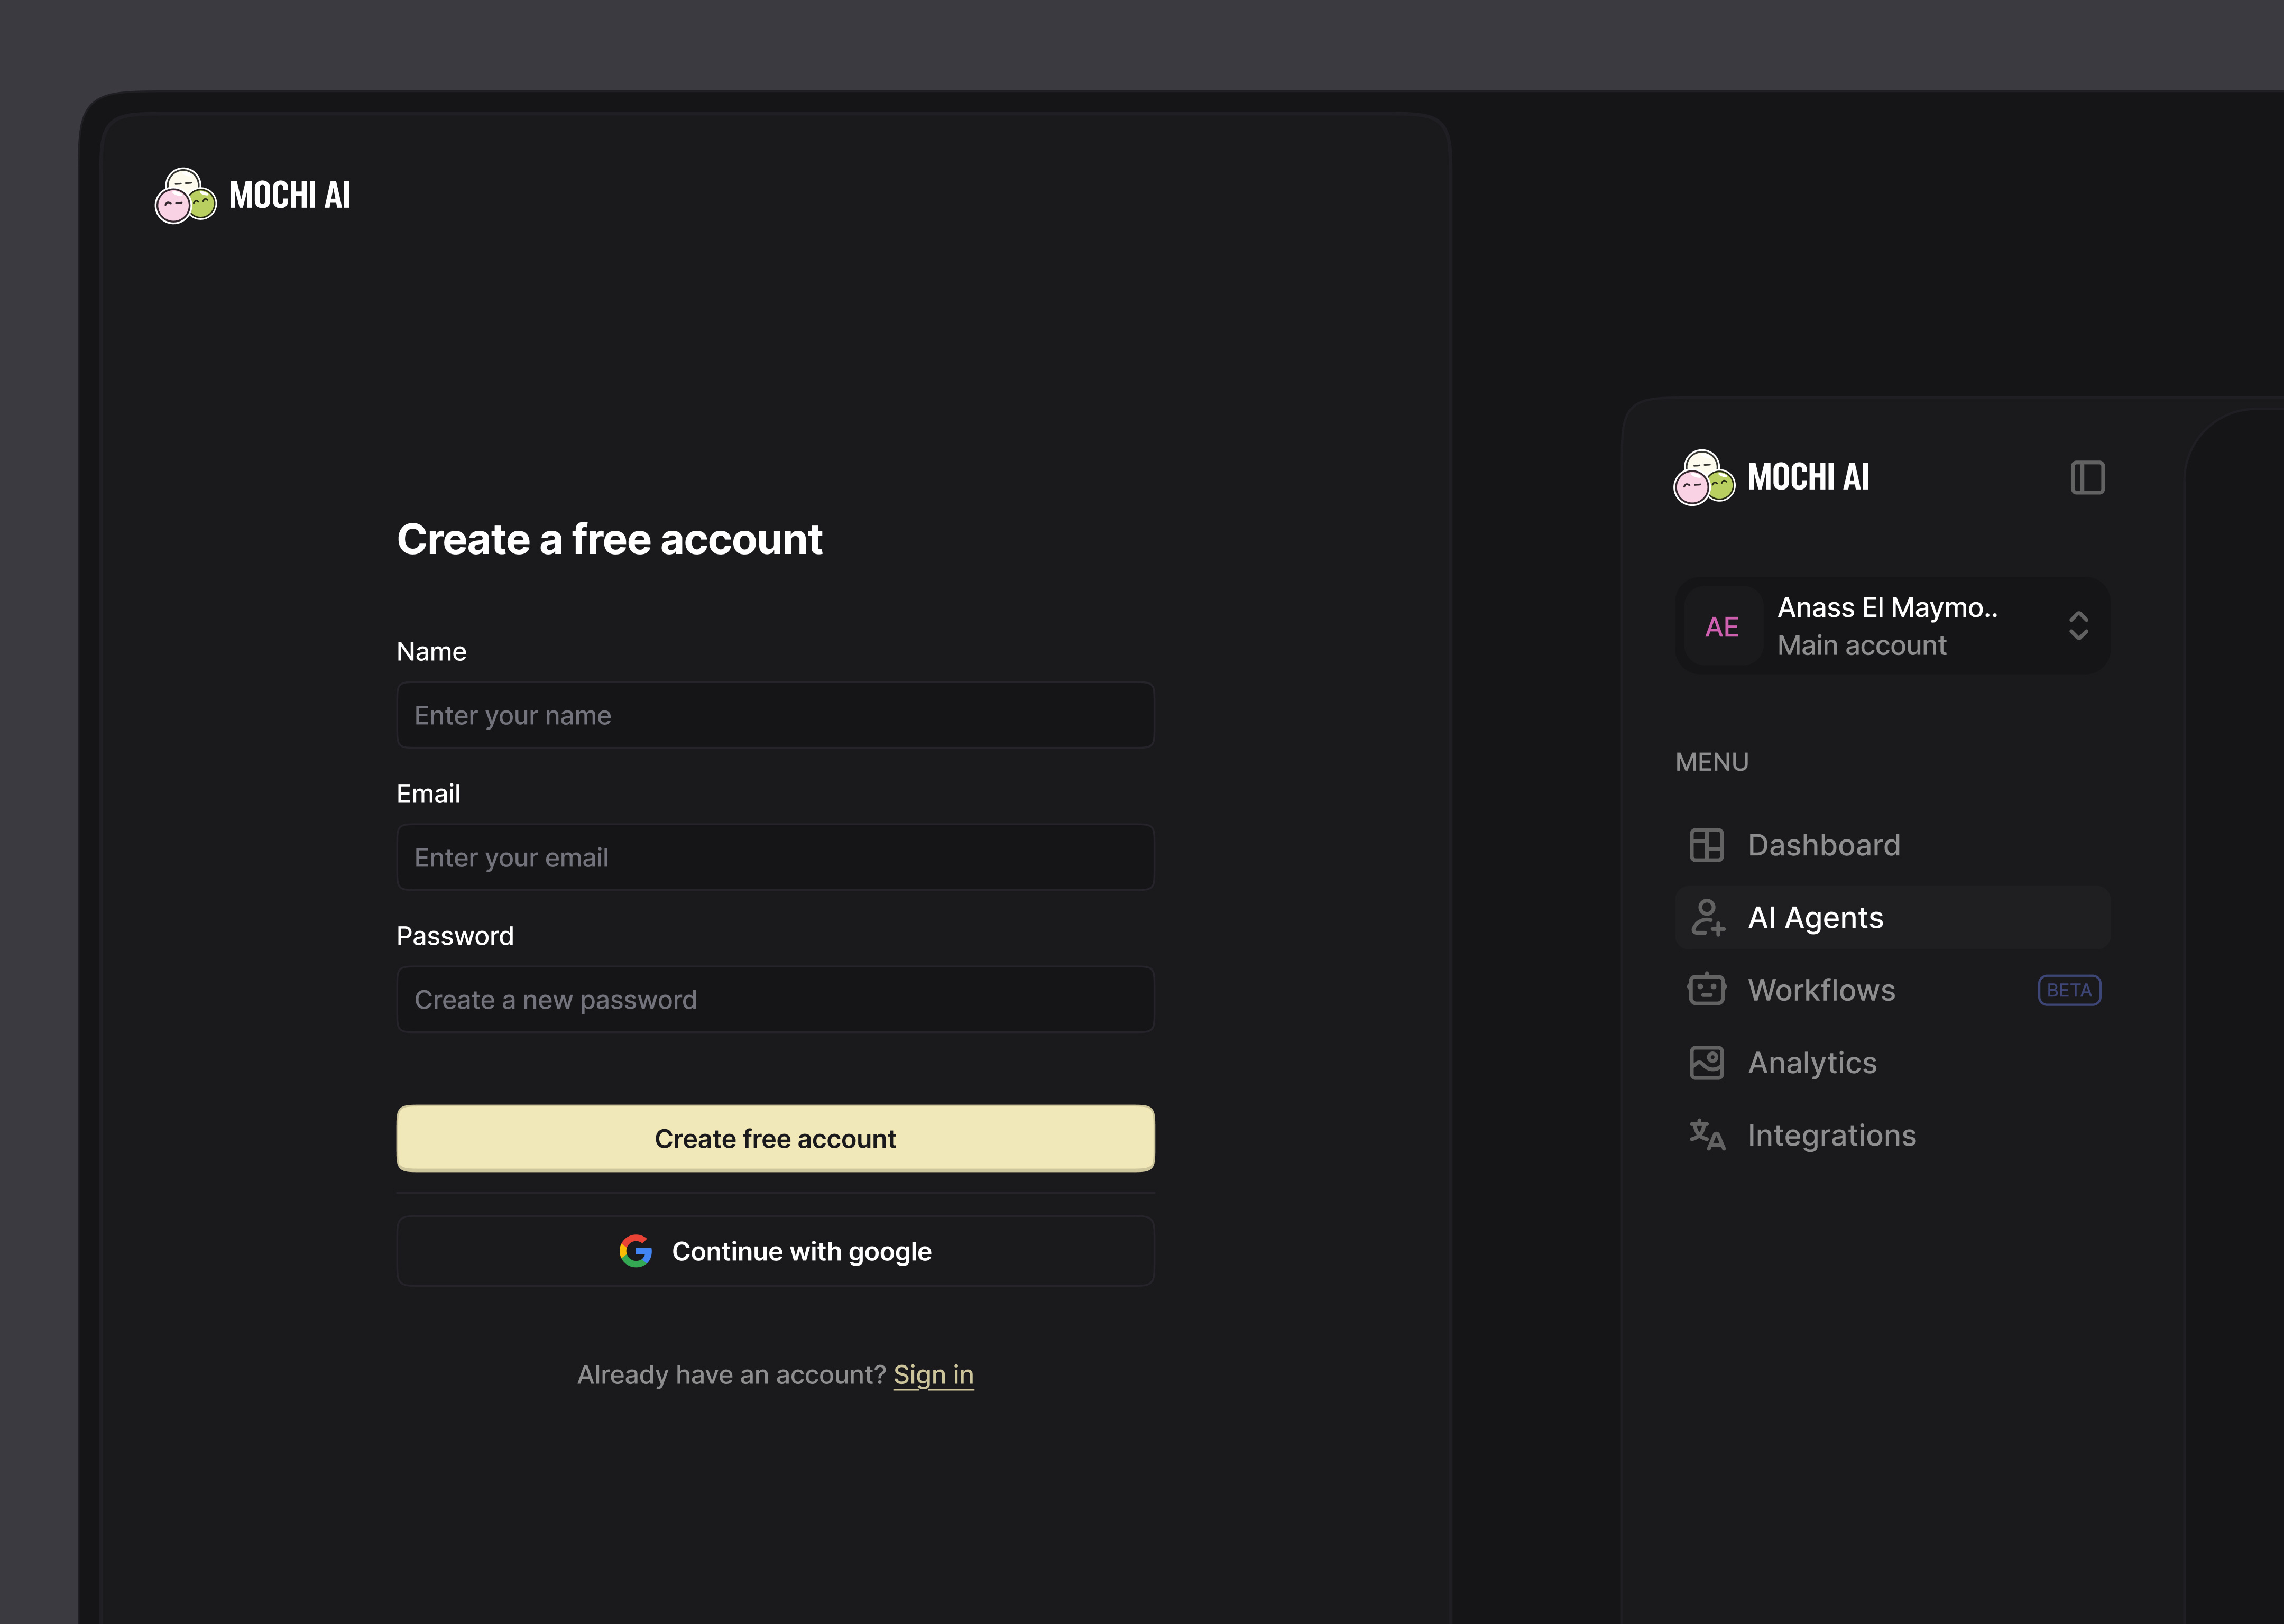The width and height of the screenshot is (2284, 1624).
Task: Click the Mochi AI logo in signup header
Action: click(x=253, y=195)
